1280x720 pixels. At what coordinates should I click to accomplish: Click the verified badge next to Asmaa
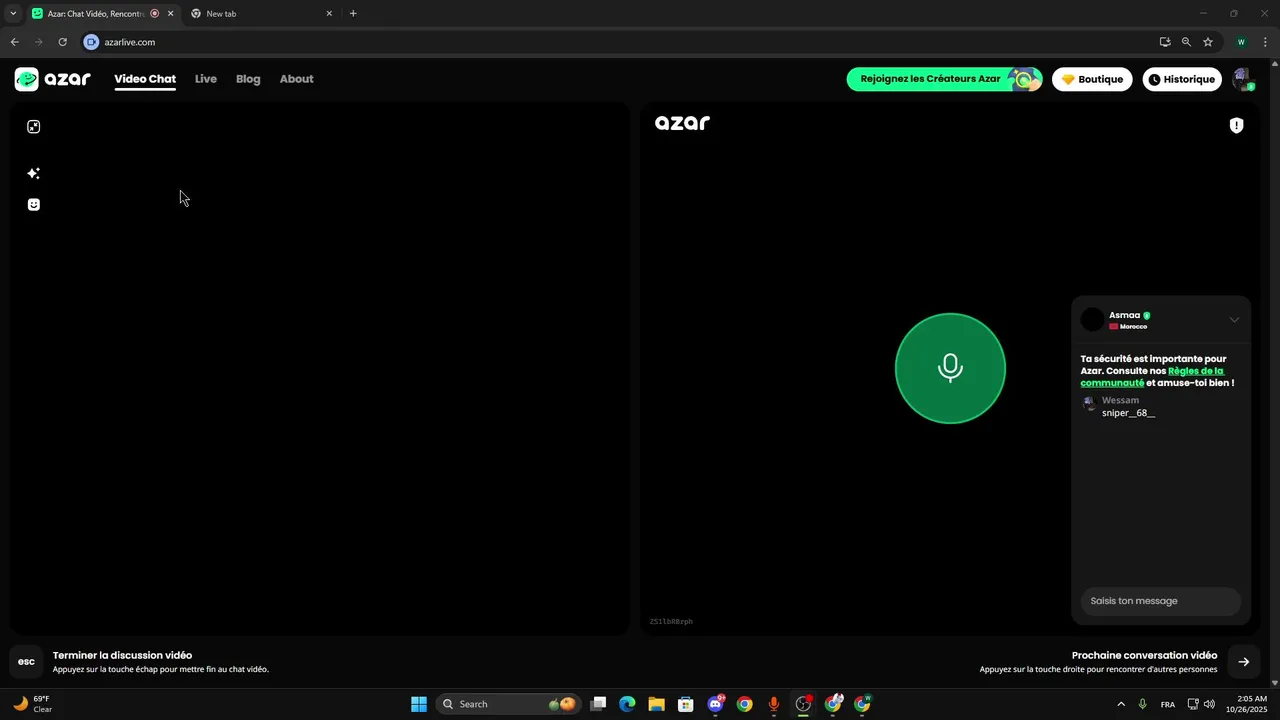click(1147, 315)
